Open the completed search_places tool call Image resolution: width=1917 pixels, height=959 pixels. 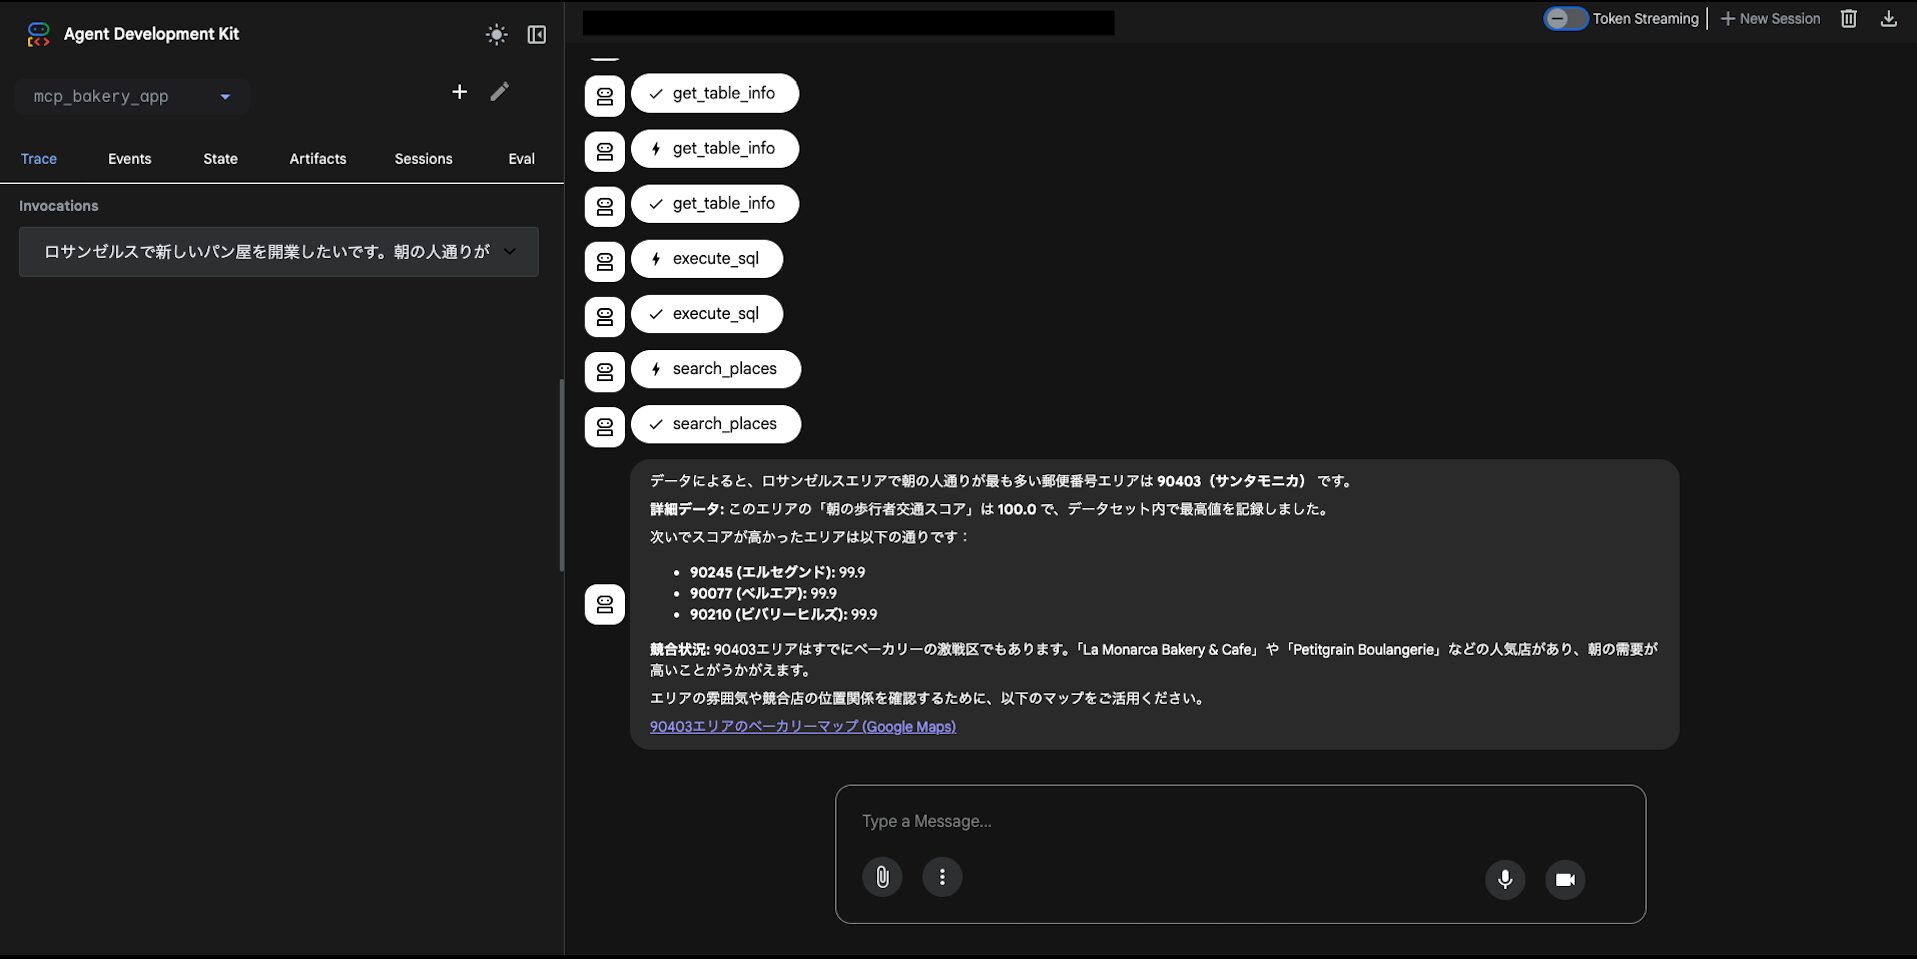click(x=716, y=424)
